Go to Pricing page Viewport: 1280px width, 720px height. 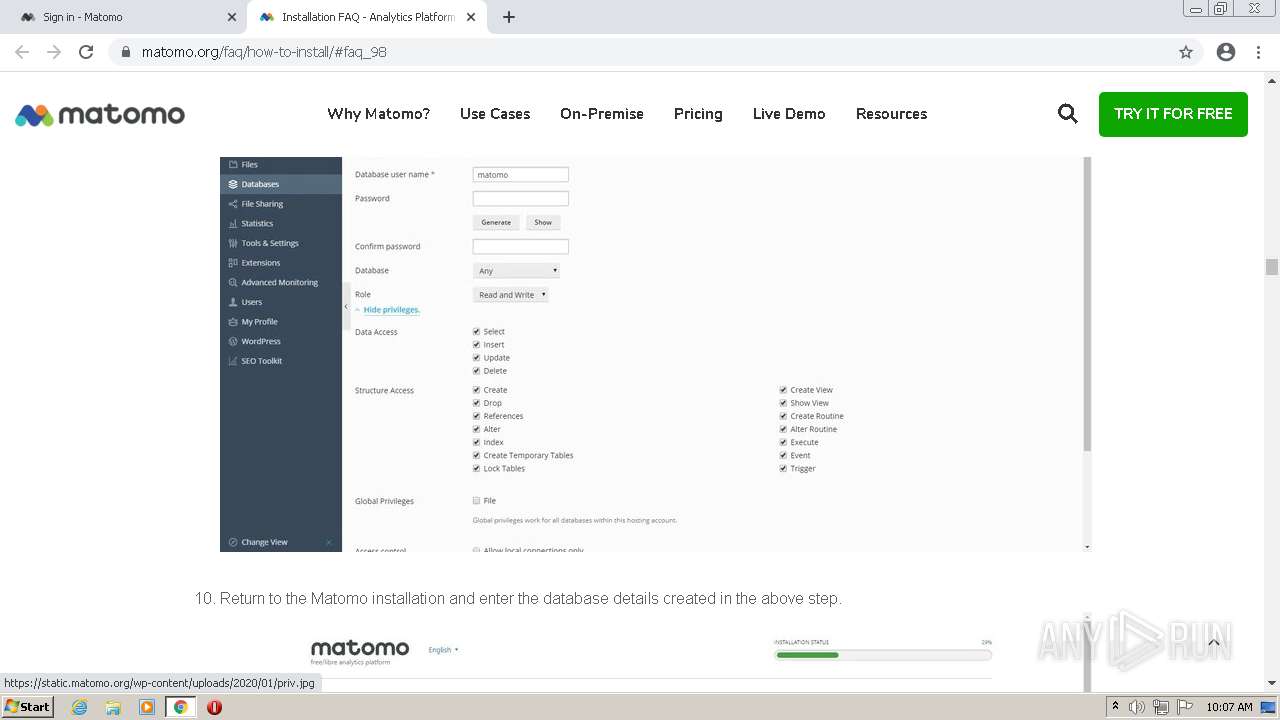698,114
